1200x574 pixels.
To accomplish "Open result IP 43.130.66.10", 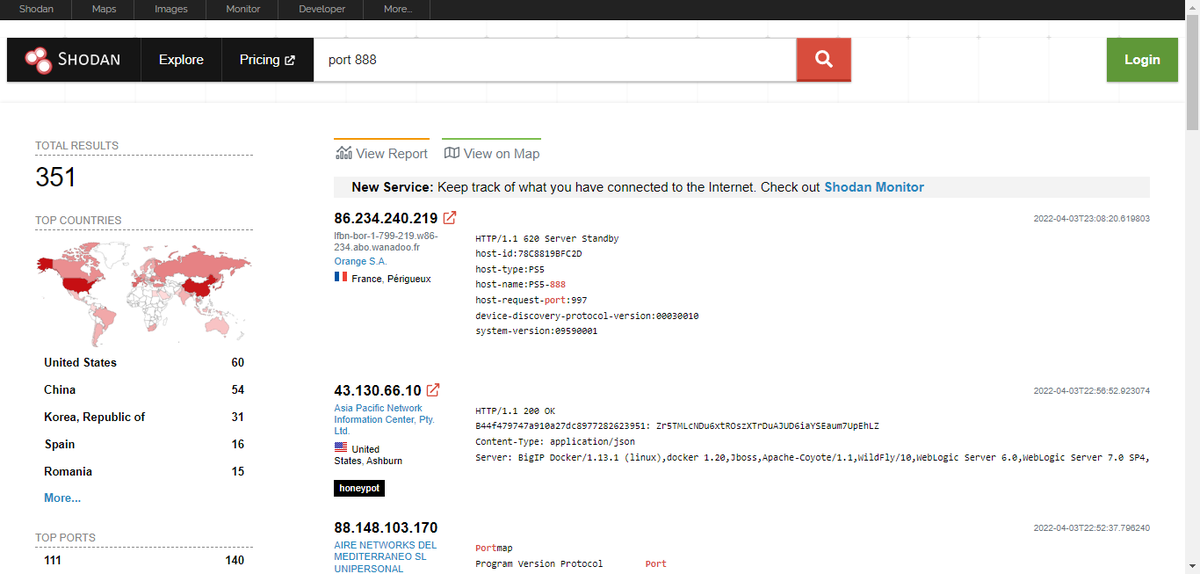I will [378, 390].
